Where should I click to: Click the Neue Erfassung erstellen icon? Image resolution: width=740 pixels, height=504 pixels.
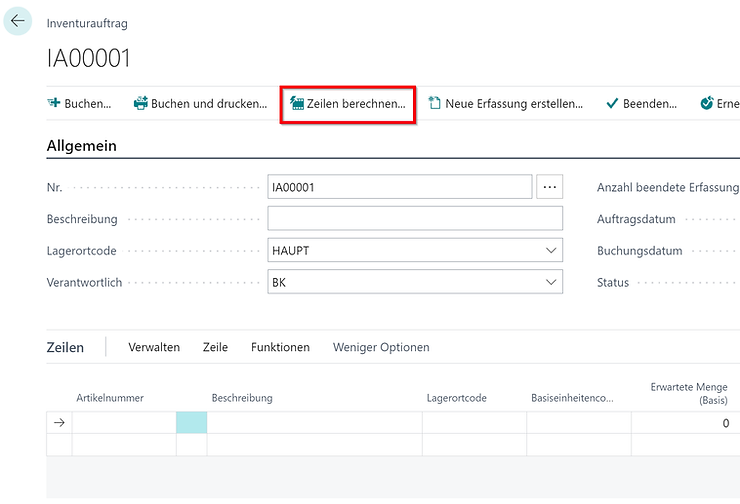(x=434, y=103)
